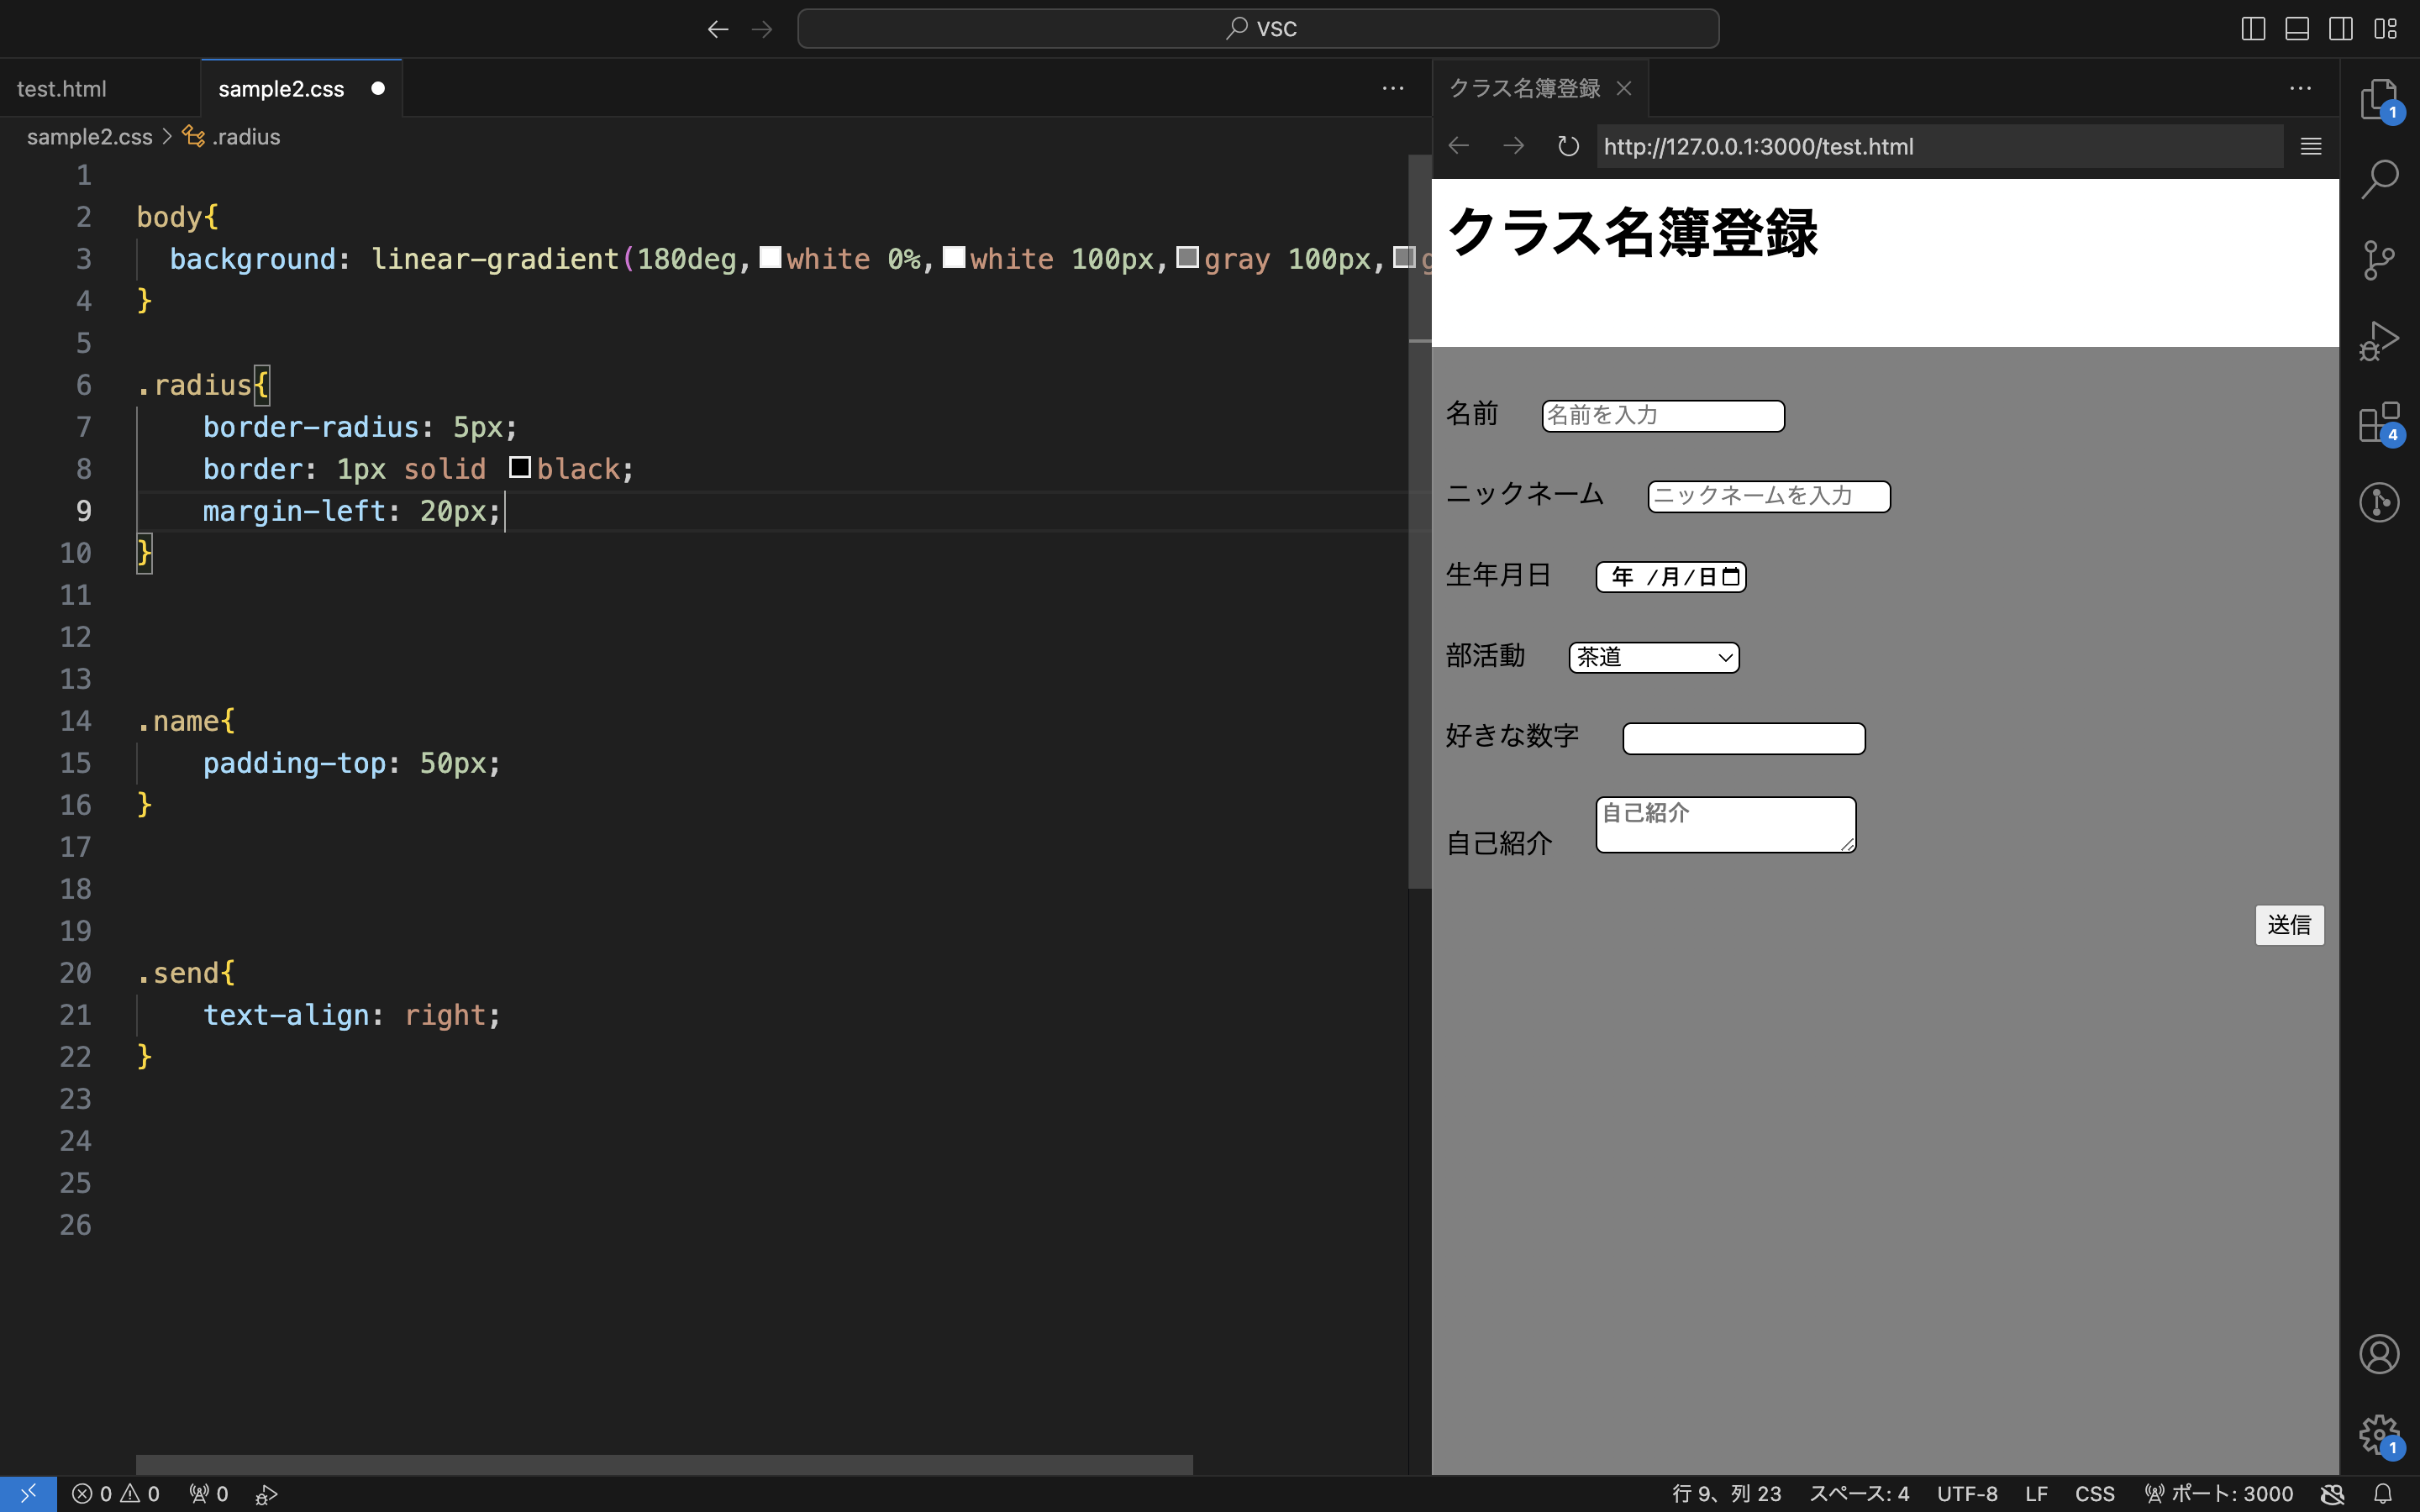Open the Source Control view
The width and height of the screenshot is (2420, 1512).
point(2379,259)
